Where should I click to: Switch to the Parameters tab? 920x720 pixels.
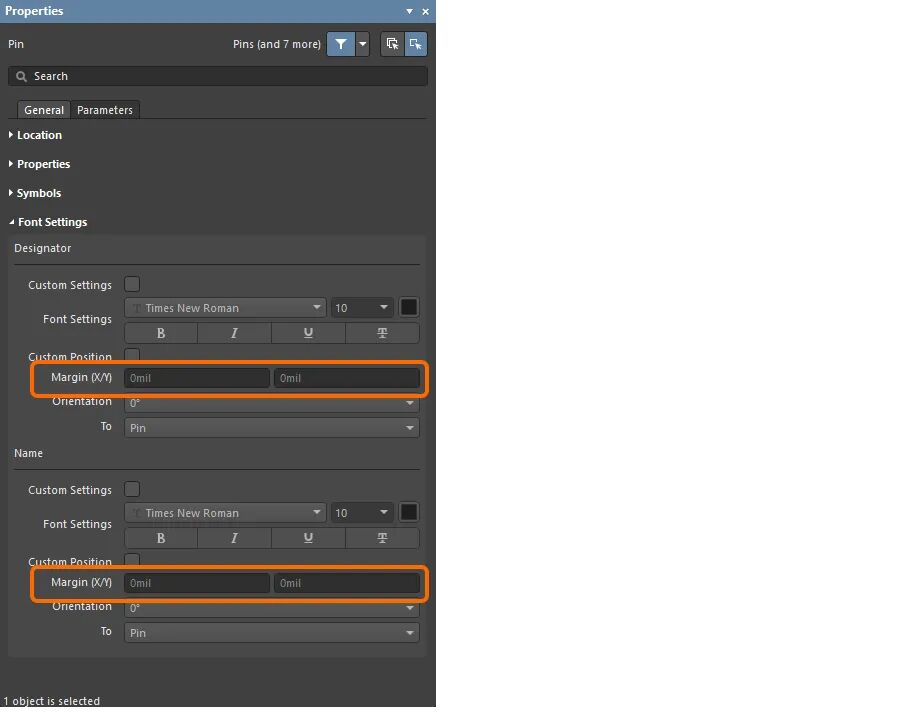click(x=104, y=110)
